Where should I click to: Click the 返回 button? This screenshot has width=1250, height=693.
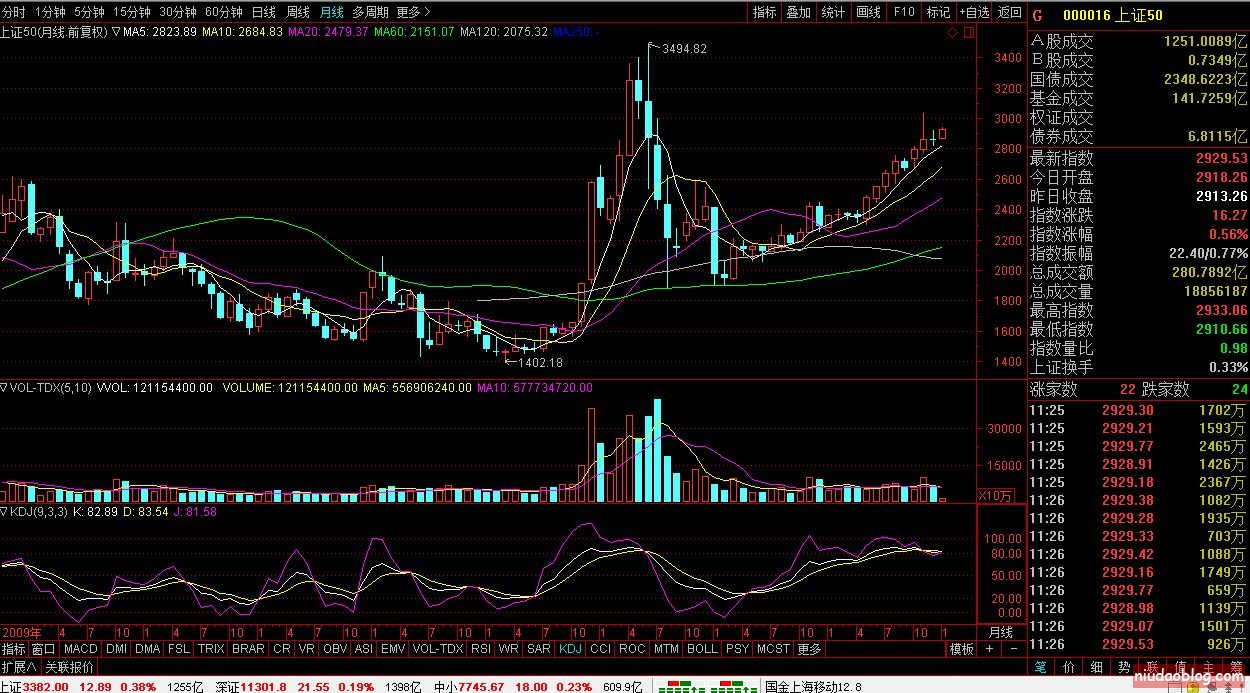[x=1010, y=12]
